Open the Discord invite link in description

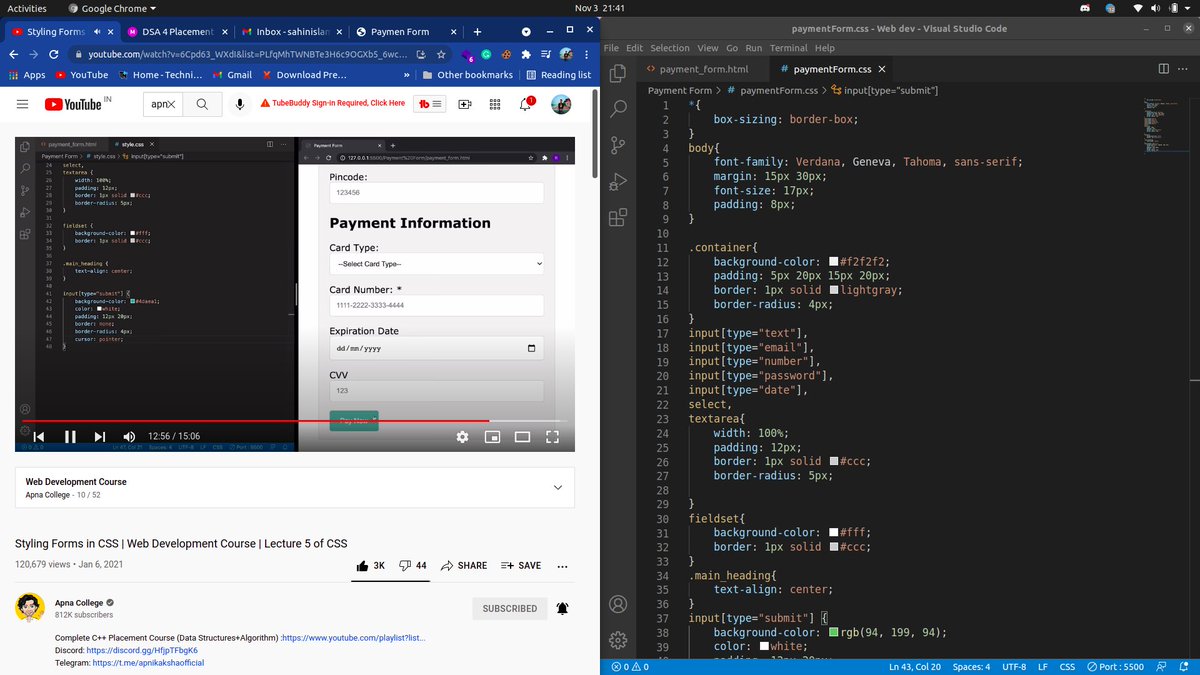click(x=142, y=650)
